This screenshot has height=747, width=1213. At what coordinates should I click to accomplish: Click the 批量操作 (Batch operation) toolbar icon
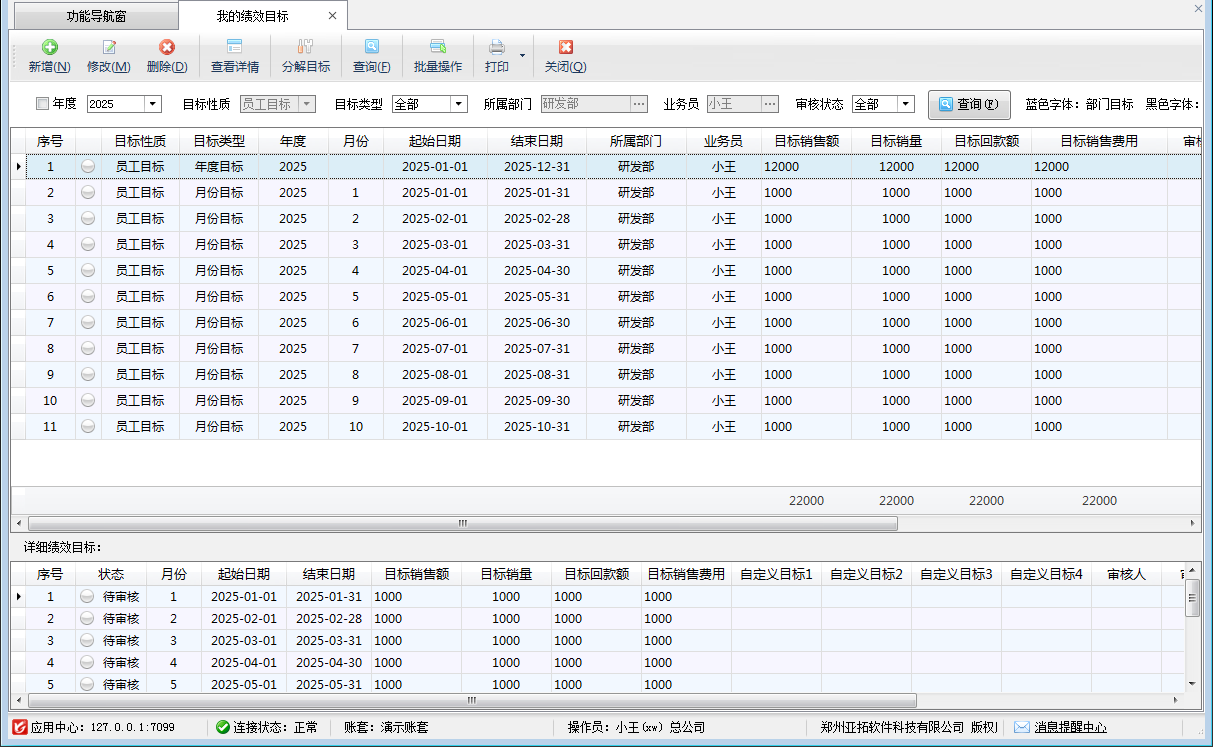click(x=438, y=48)
